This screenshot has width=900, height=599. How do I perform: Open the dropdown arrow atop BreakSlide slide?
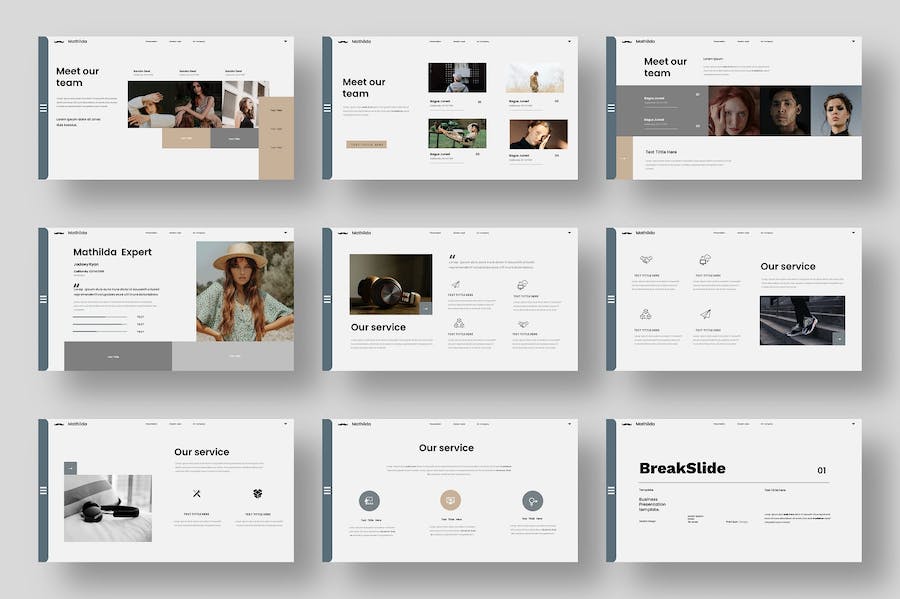point(853,424)
